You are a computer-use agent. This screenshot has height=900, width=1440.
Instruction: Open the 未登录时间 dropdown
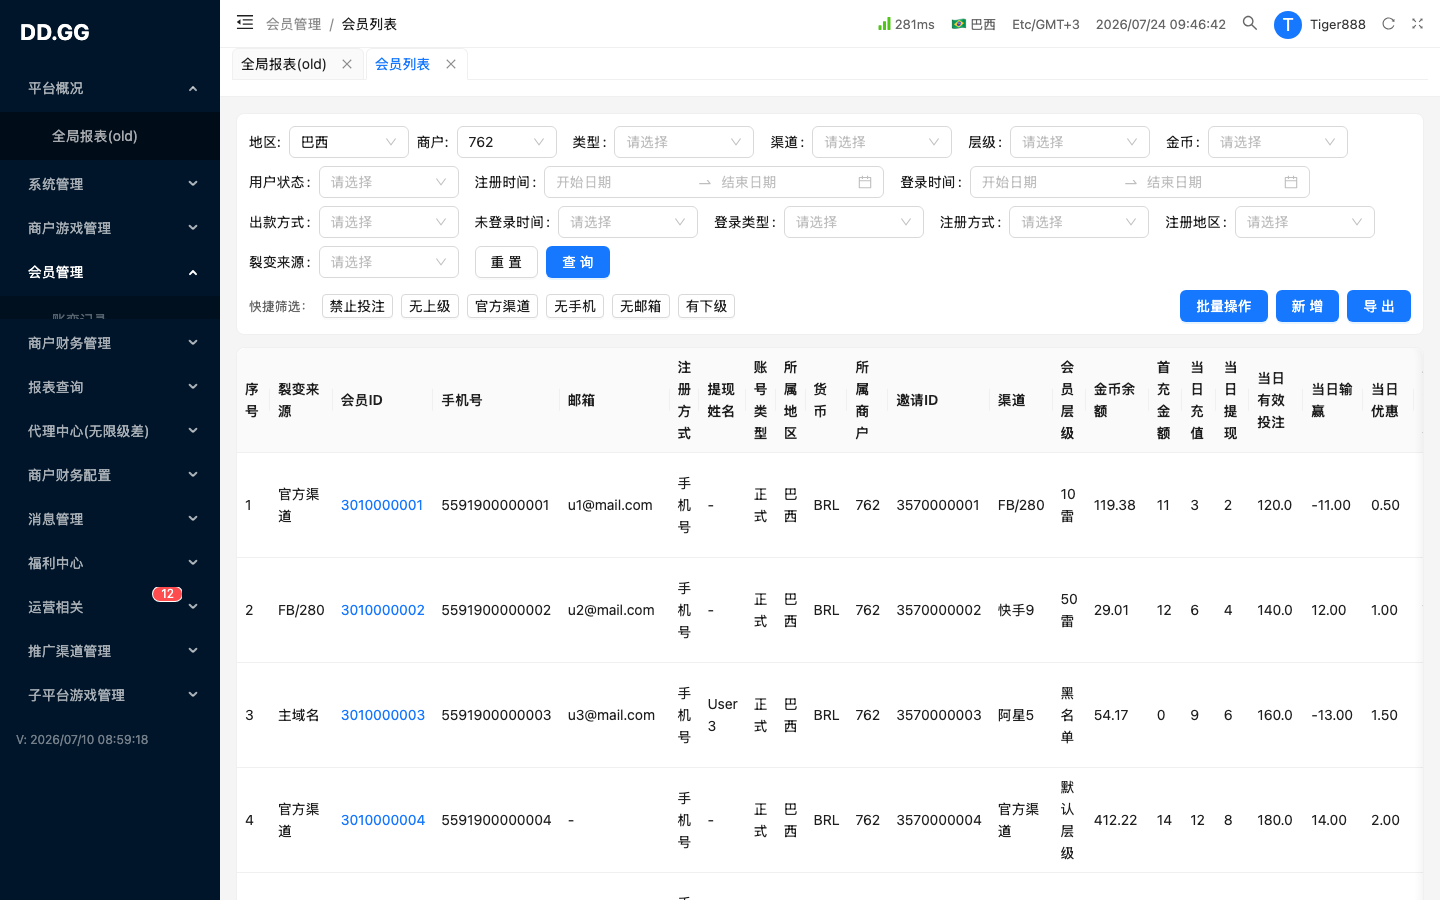628,222
